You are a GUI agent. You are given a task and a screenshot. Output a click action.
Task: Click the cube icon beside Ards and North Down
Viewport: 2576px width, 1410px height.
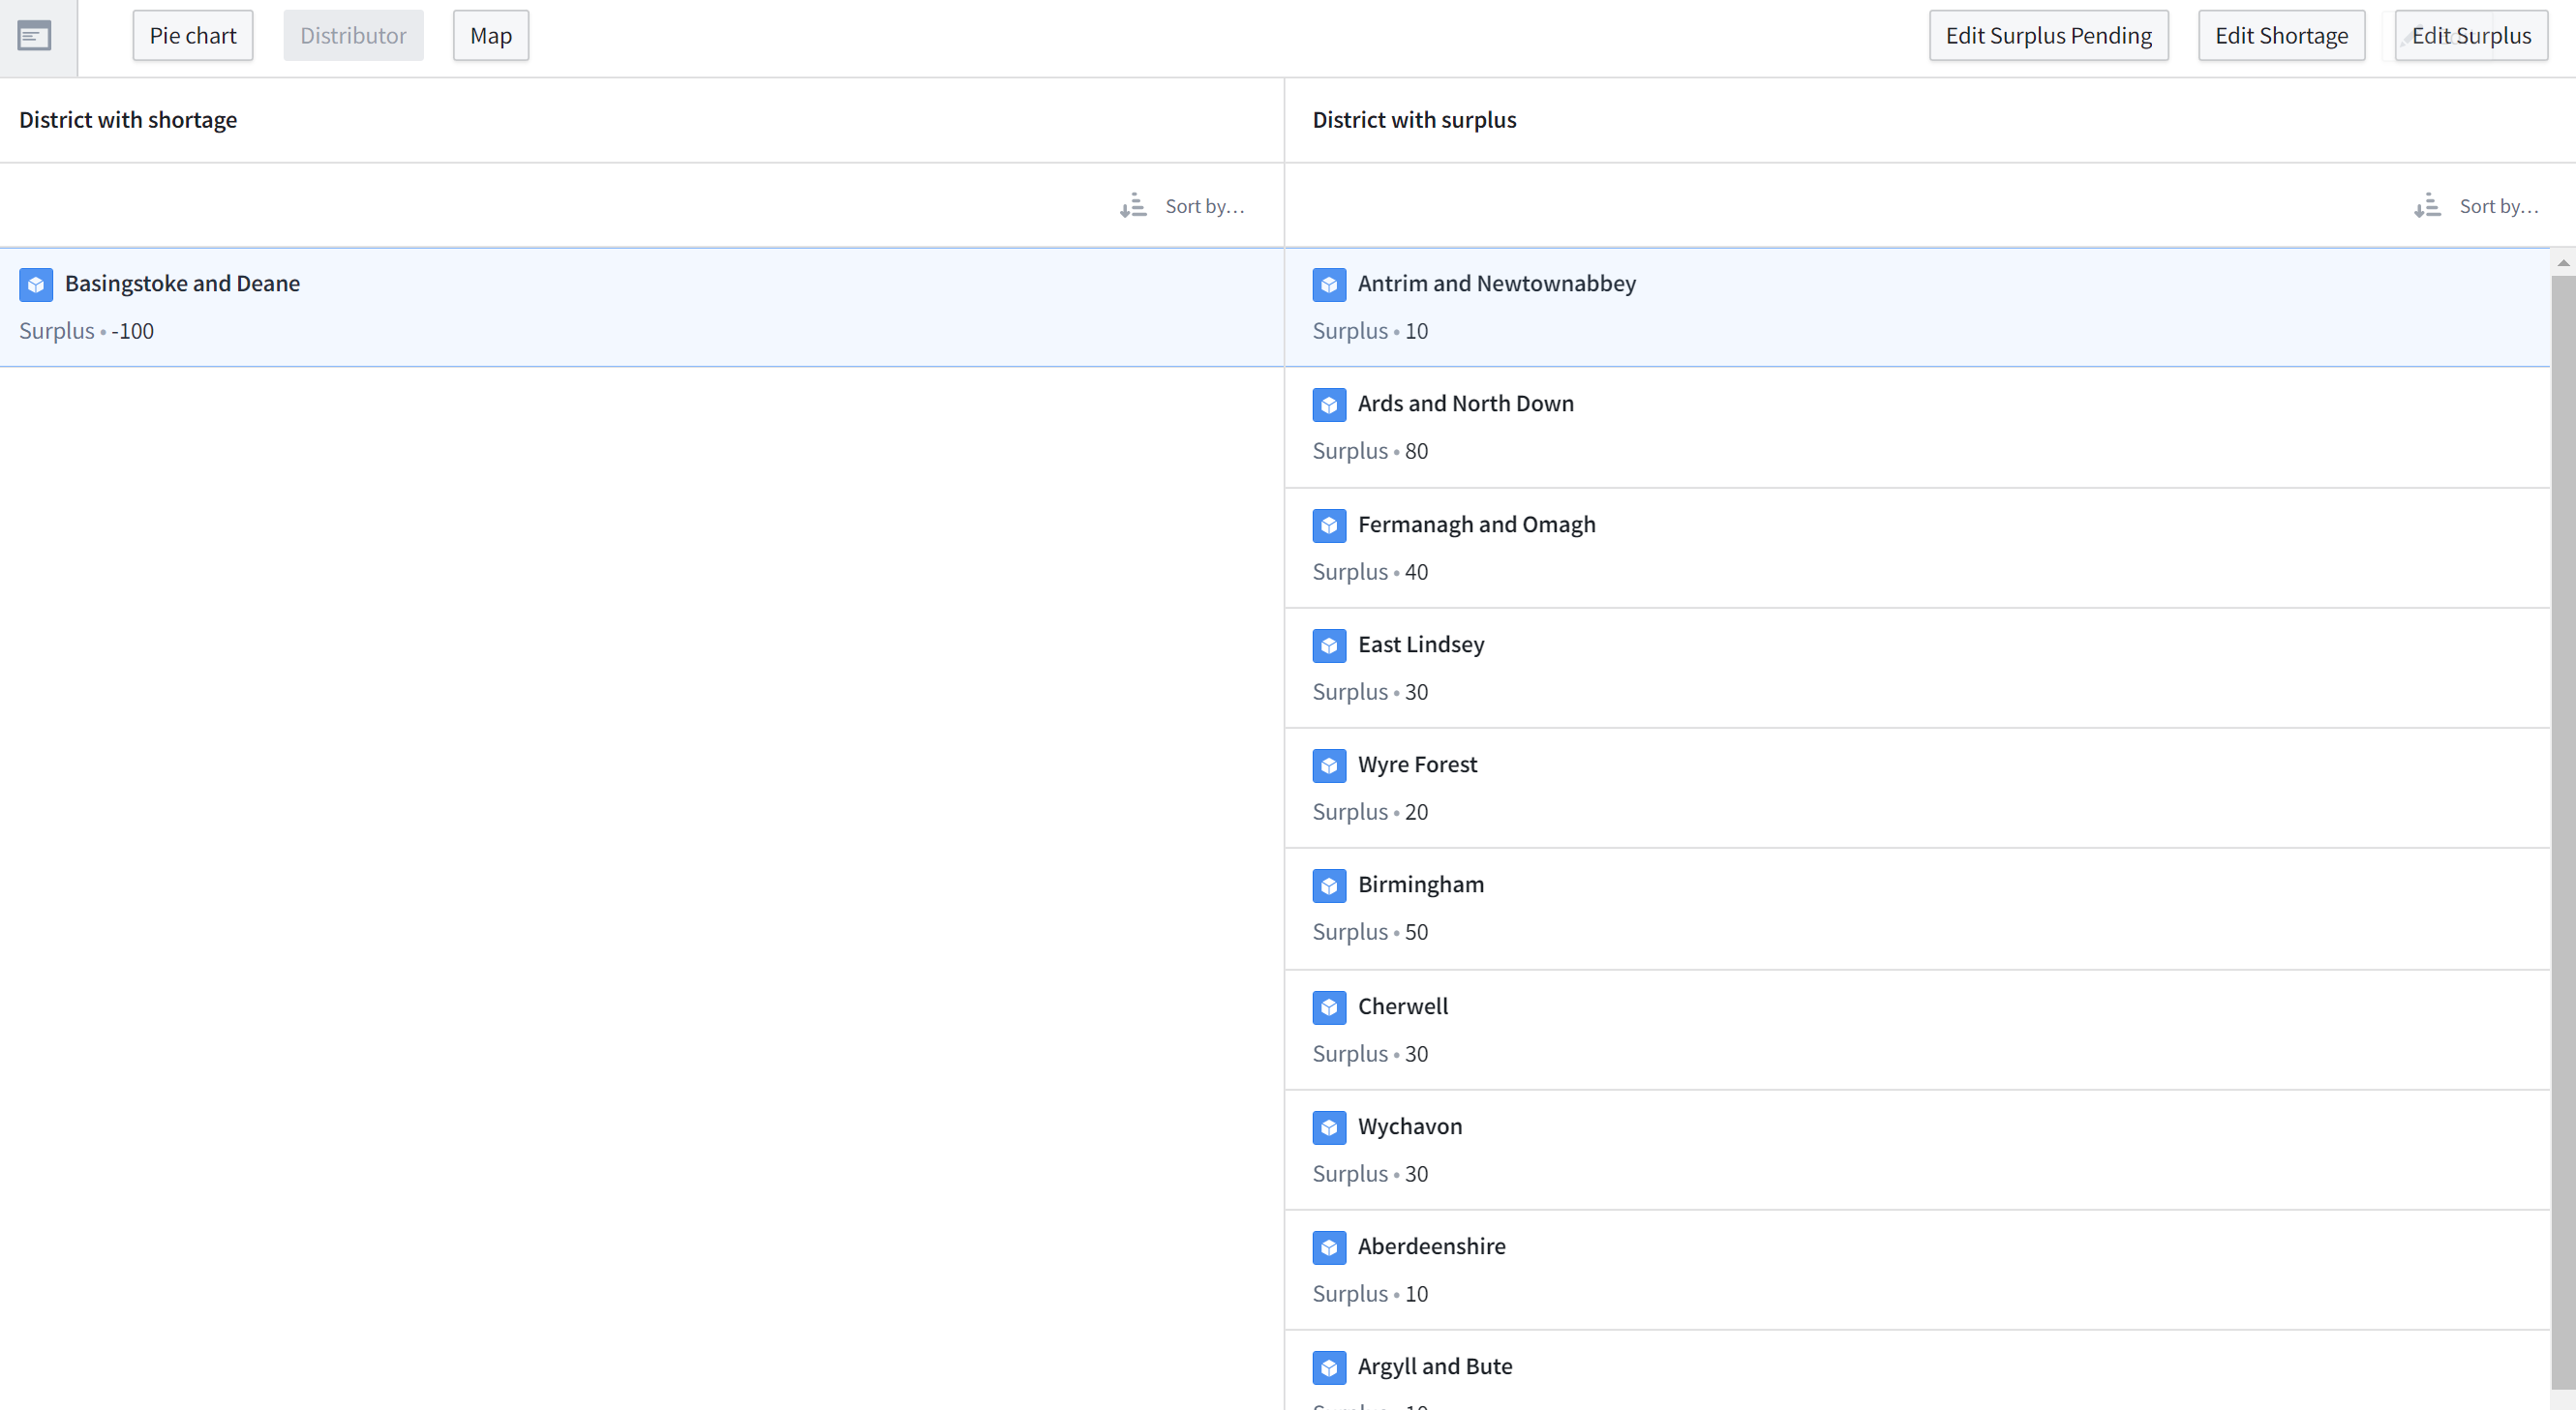click(1329, 405)
